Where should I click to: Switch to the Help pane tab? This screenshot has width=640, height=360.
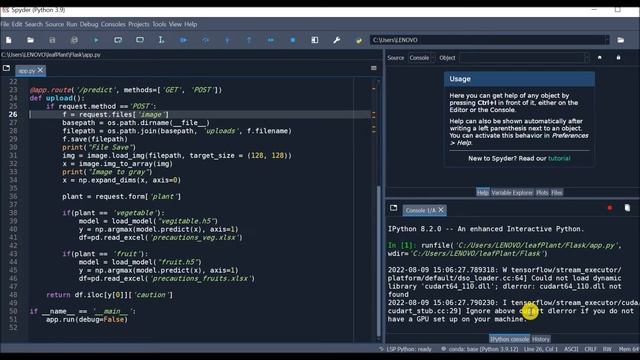point(482,193)
